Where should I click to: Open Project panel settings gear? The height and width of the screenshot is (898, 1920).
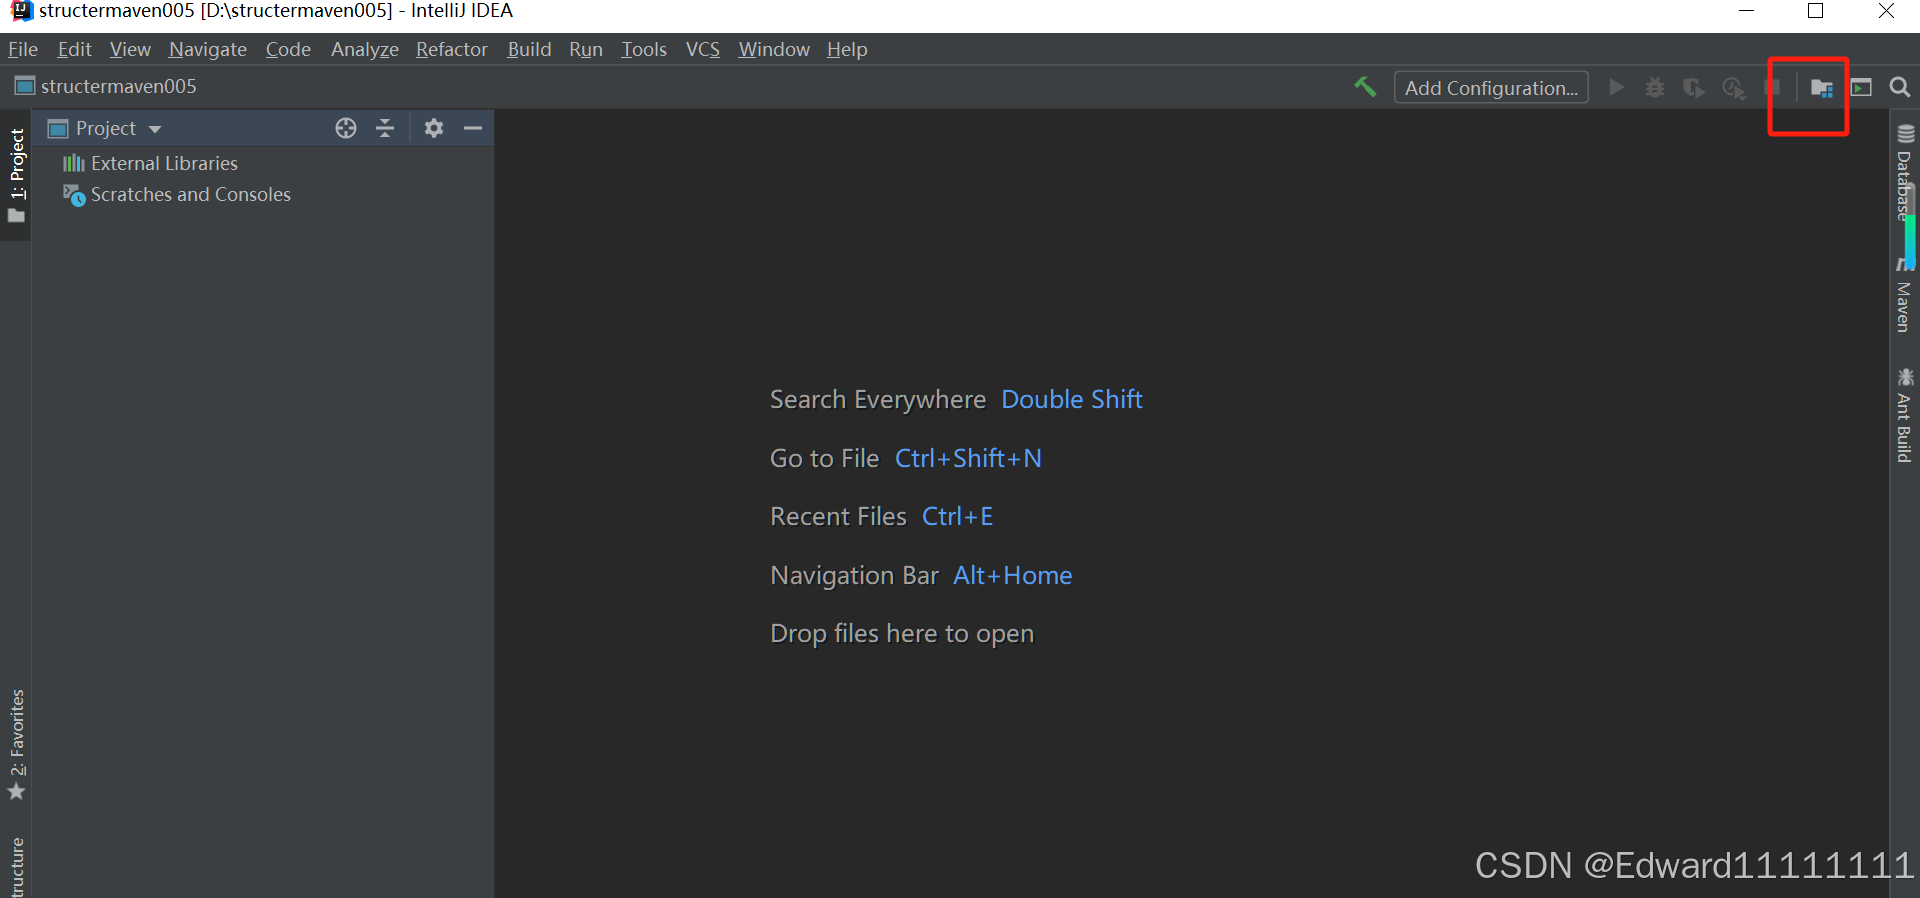point(434,128)
